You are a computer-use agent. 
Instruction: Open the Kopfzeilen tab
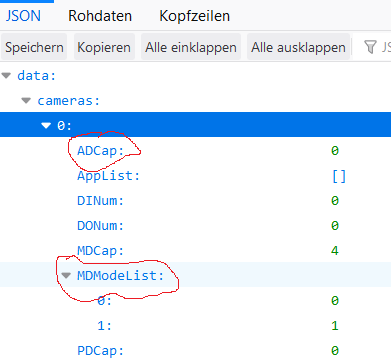tap(194, 16)
